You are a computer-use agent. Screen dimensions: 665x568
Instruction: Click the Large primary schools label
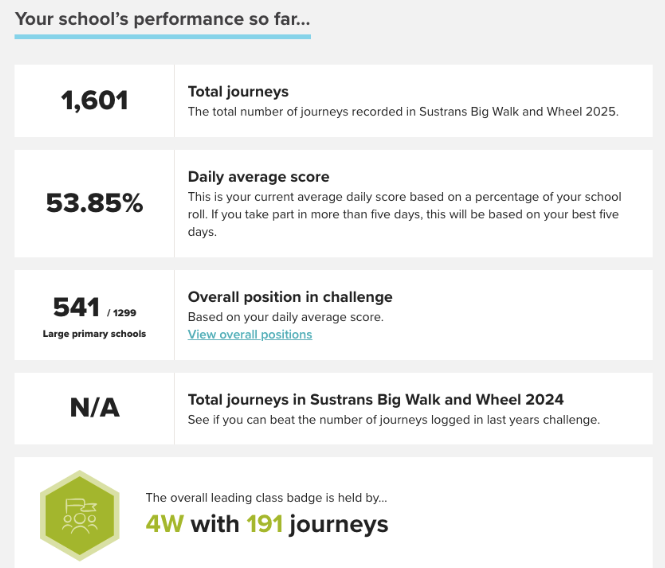tap(94, 334)
